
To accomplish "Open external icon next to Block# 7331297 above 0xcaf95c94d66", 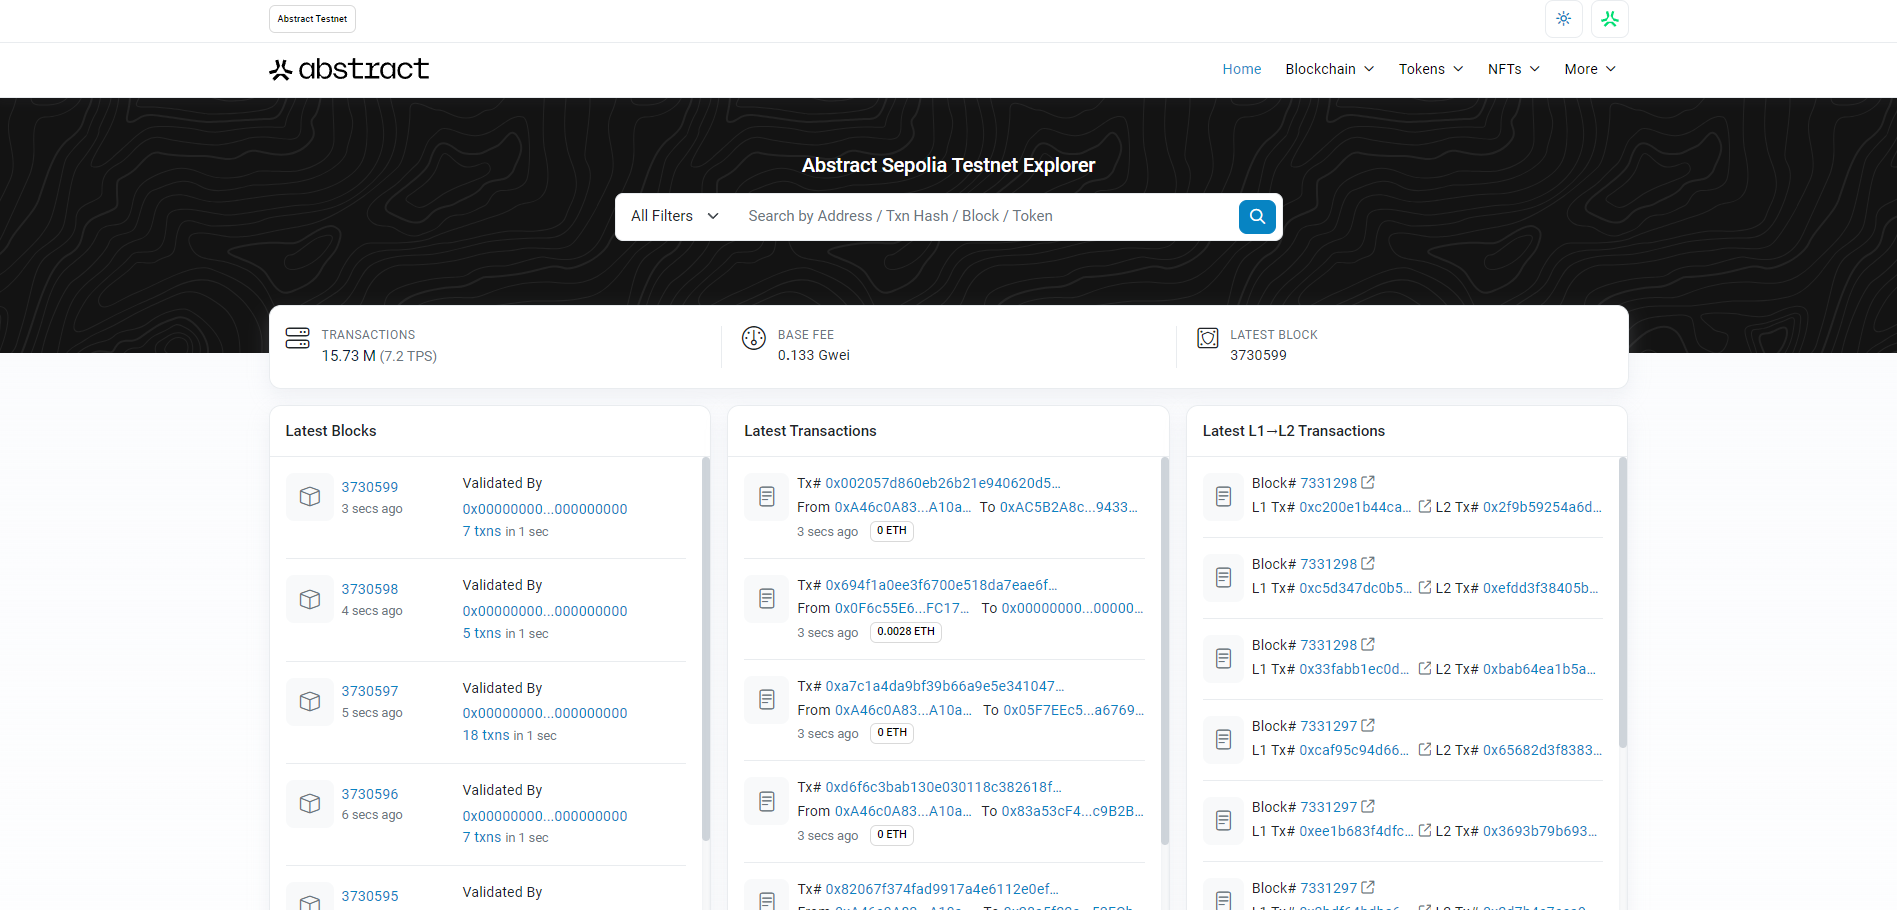I will click(x=1368, y=725).
